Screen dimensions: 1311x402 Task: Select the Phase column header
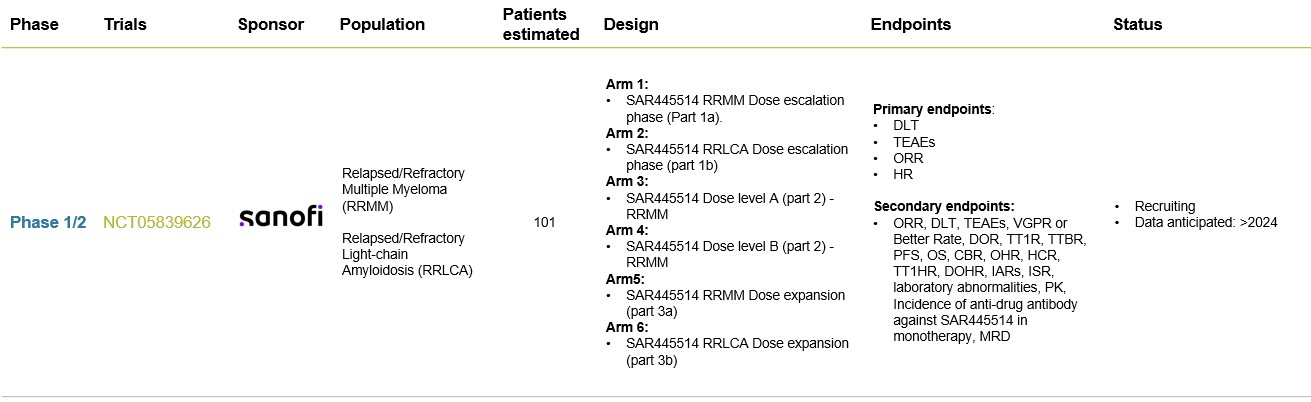pos(34,24)
